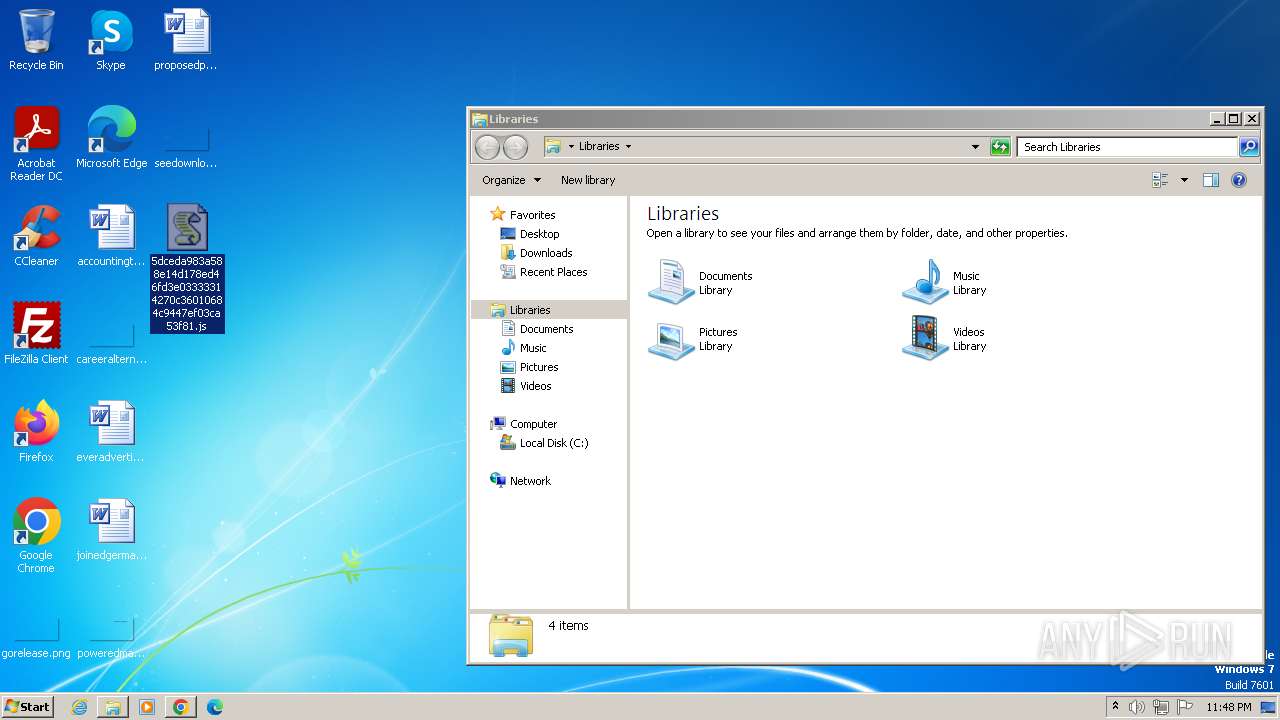The height and width of the screenshot is (720, 1280).
Task: Launch Chrome from the taskbar
Action: (x=180, y=707)
